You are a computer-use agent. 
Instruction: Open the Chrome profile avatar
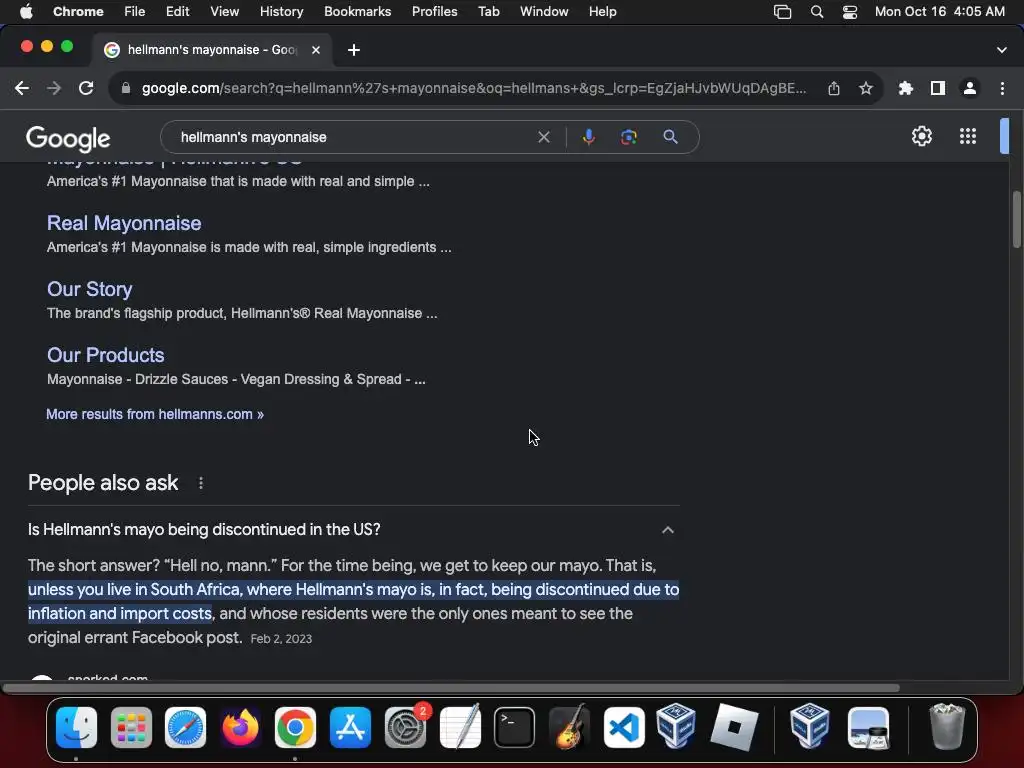pyautogui.click(x=970, y=88)
